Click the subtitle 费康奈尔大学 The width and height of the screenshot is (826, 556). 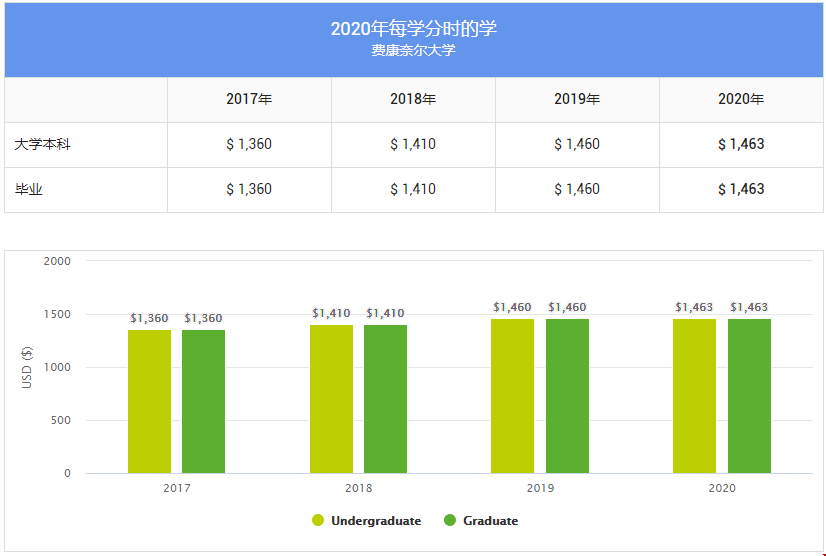(x=414, y=51)
